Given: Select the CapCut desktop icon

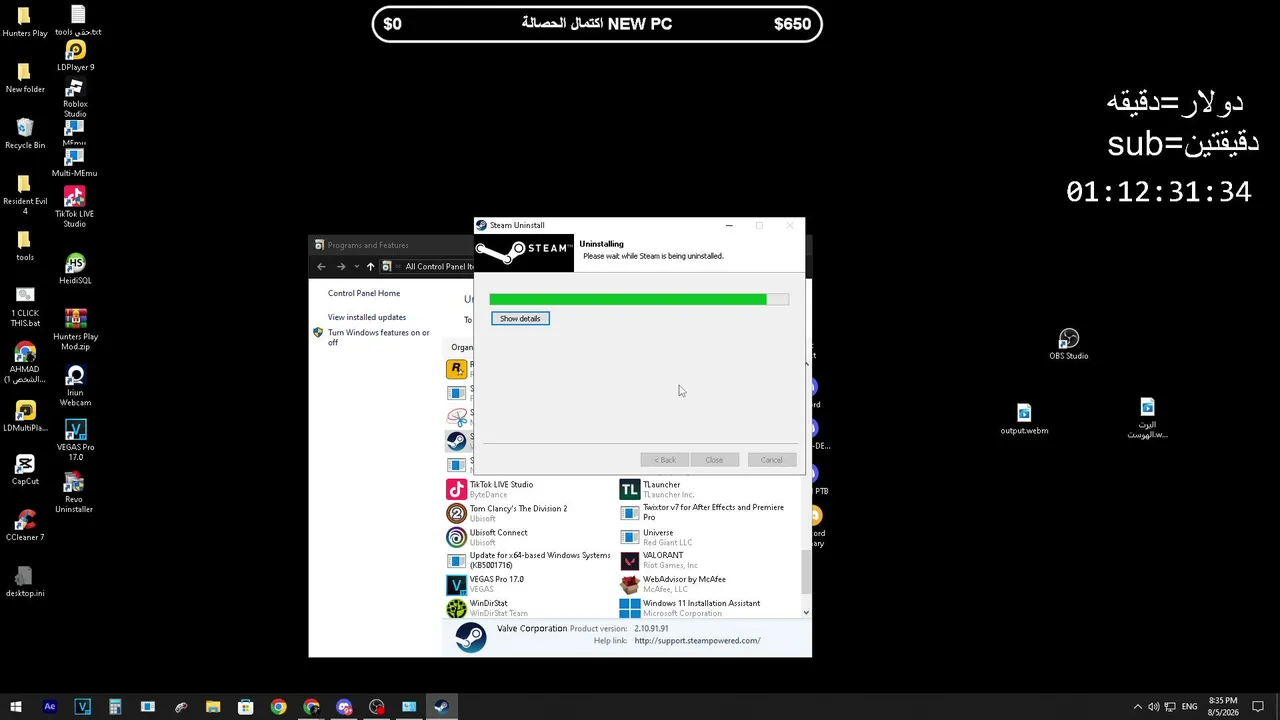Looking at the screenshot, I should point(25,470).
